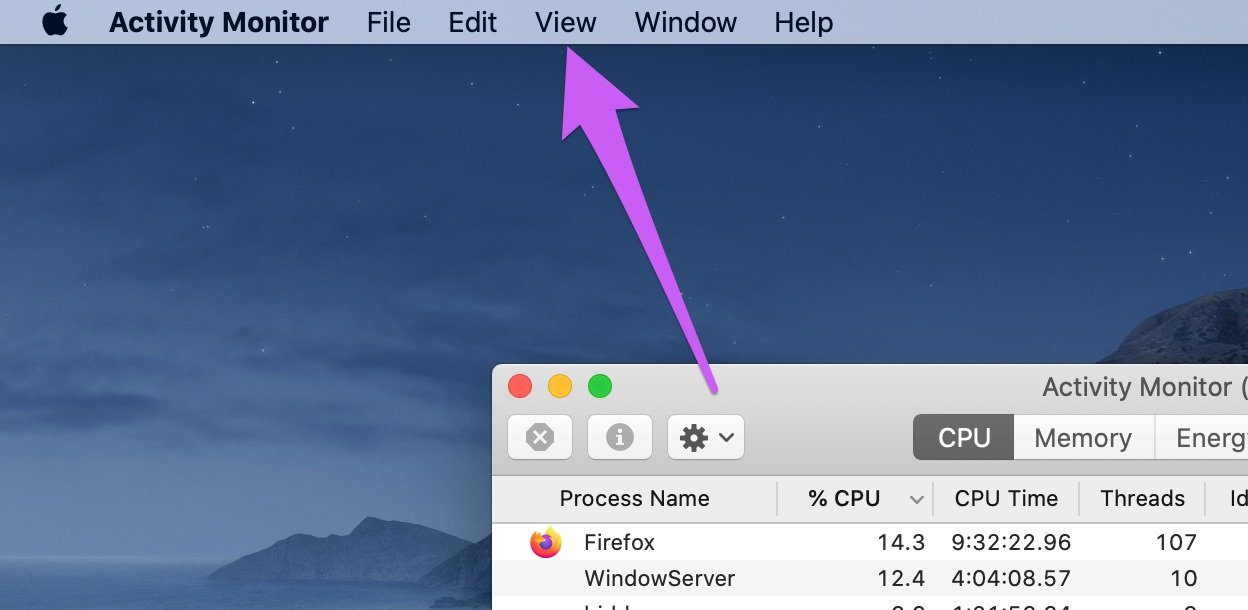Click Firefox CPU time 9:32:22.96
Viewport: 1248px width, 610px height.
(1012, 543)
